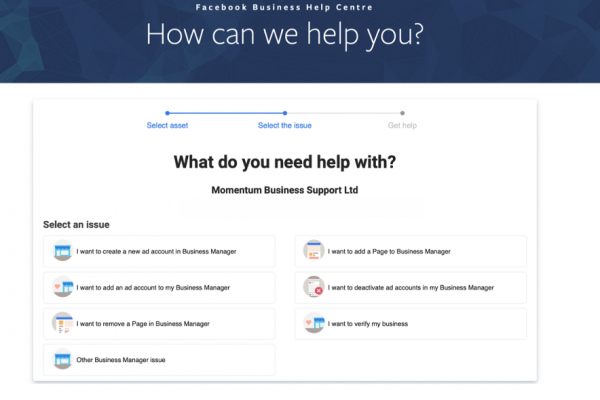
Task: Click the grey progress dot above Get help
Action: tap(402, 113)
